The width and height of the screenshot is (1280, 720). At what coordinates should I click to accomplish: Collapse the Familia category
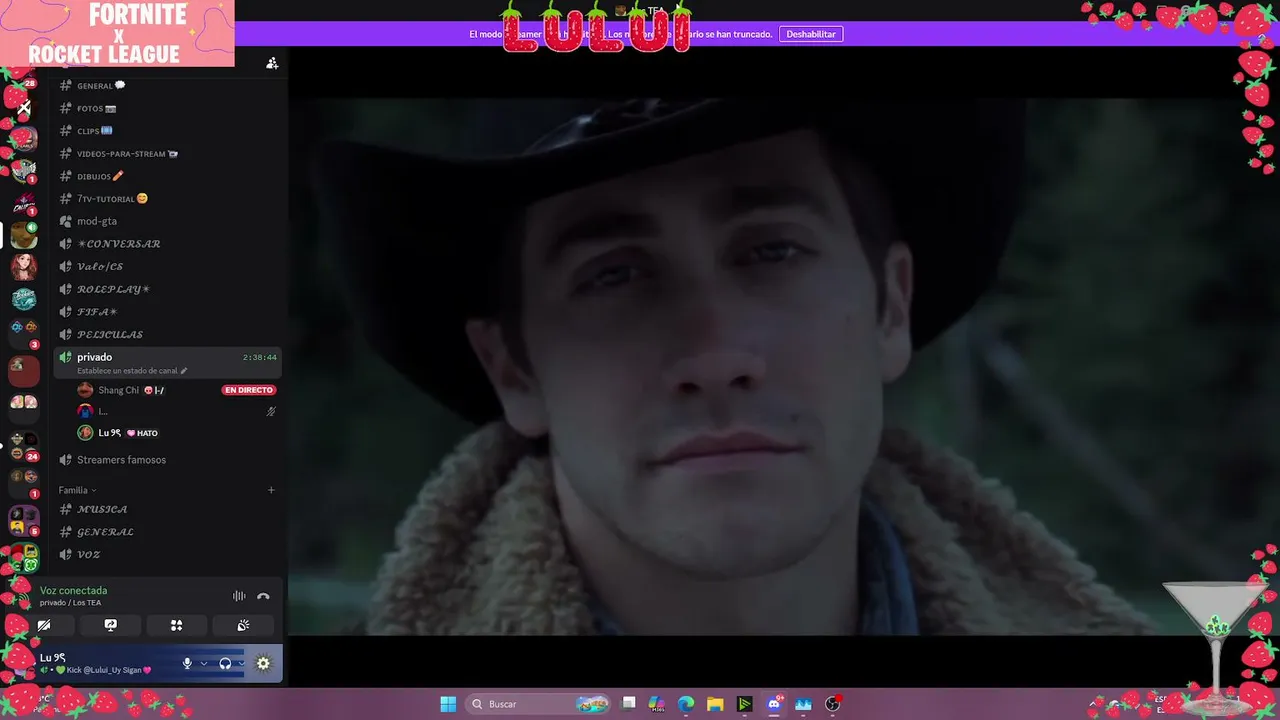point(77,490)
